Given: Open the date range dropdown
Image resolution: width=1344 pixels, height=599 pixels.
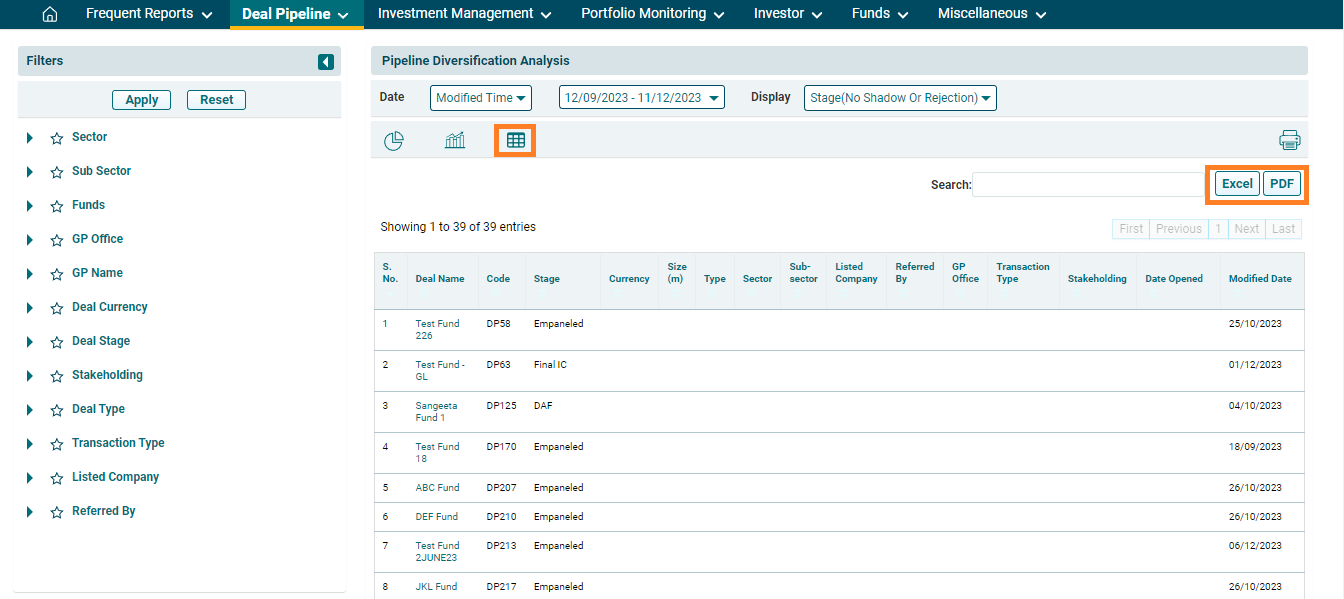Looking at the screenshot, I should [641, 98].
